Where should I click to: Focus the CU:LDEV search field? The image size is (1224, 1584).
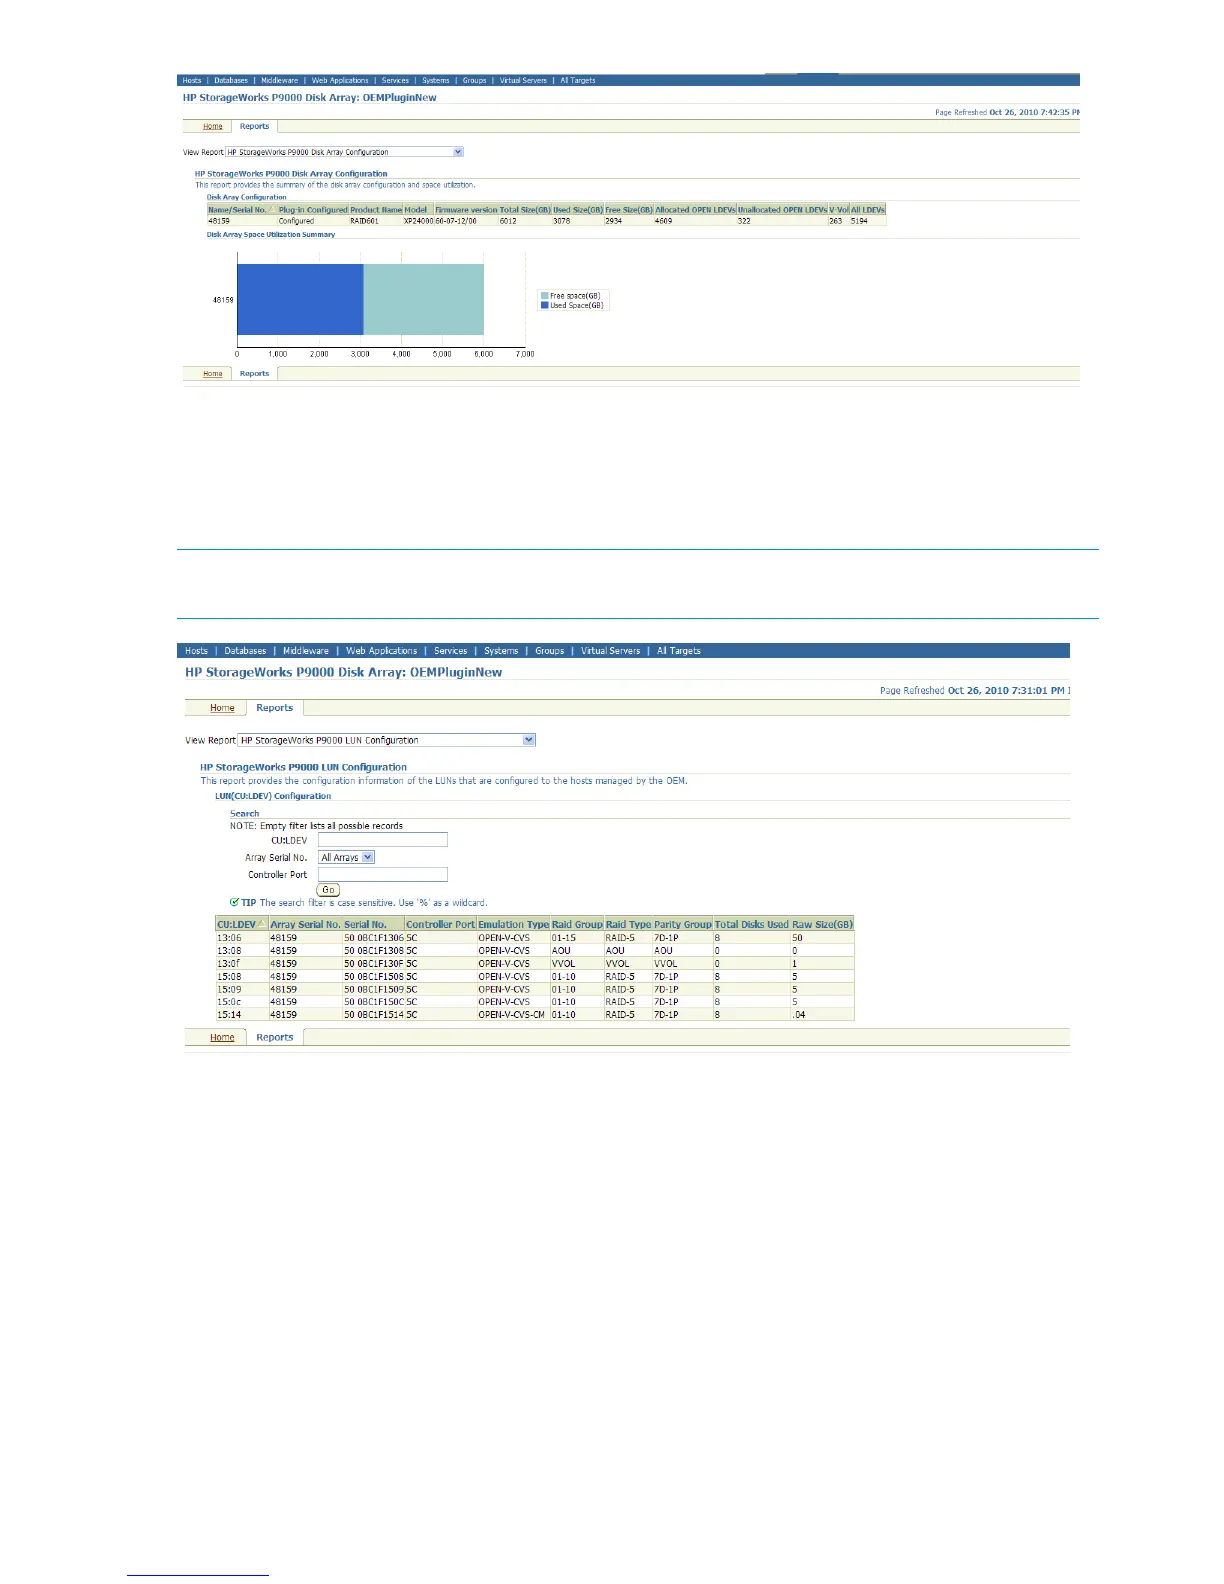(383, 840)
